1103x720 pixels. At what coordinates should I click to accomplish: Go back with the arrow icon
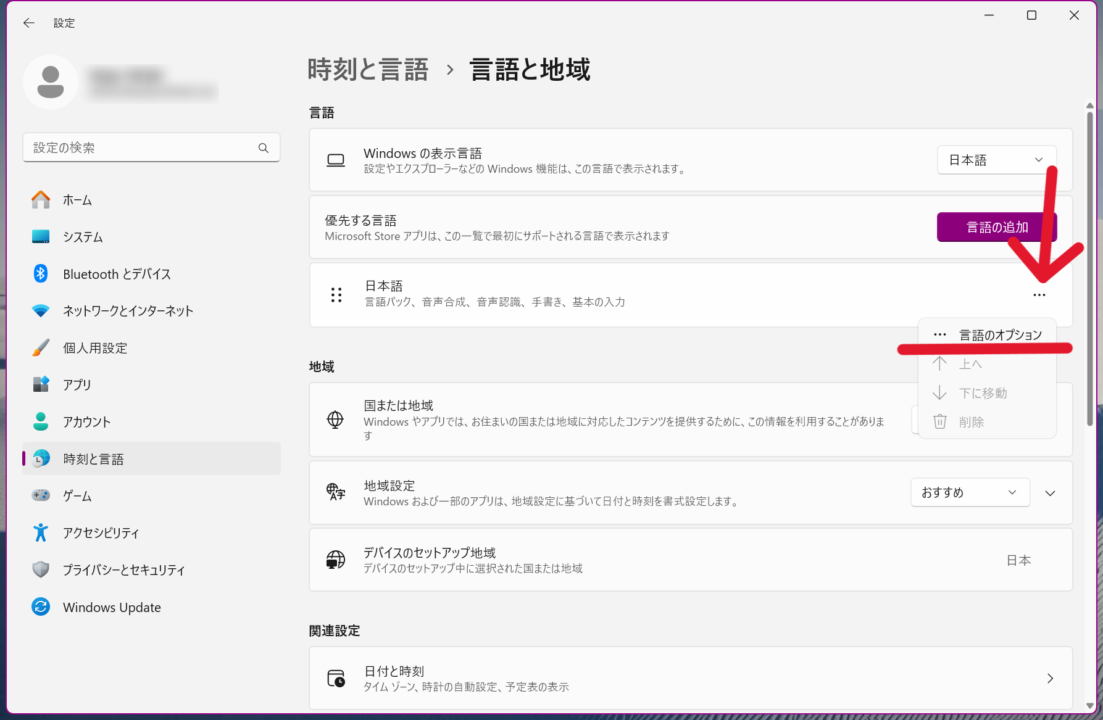coord(28,22)
